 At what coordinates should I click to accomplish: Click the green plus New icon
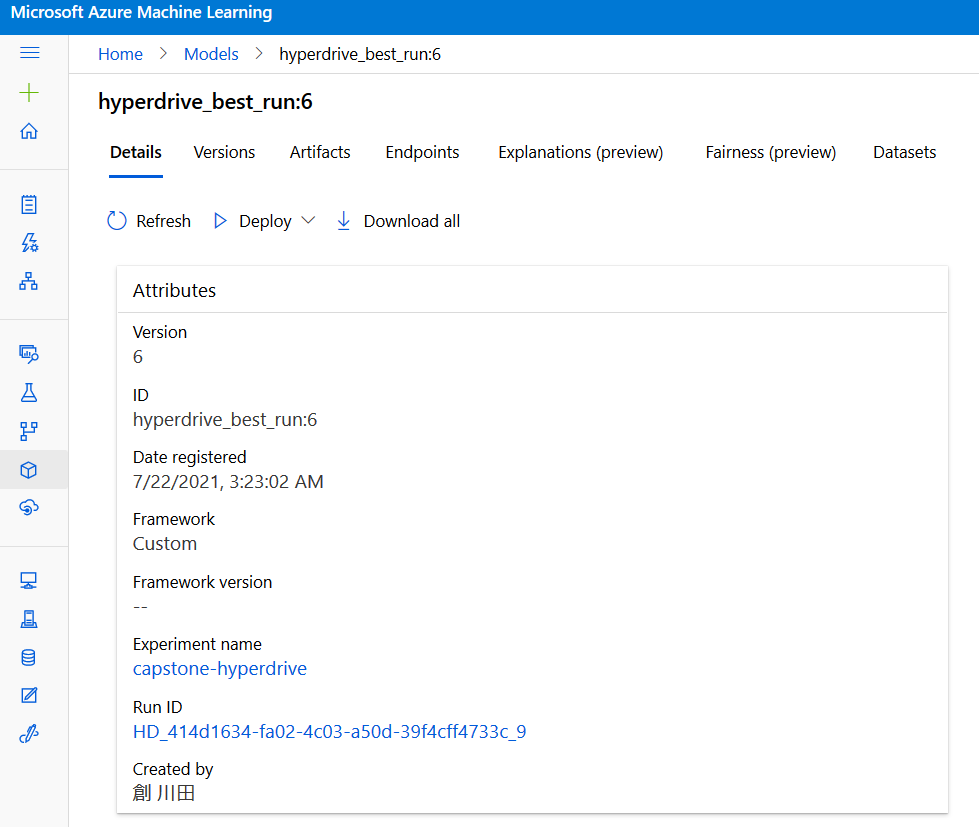29,93
